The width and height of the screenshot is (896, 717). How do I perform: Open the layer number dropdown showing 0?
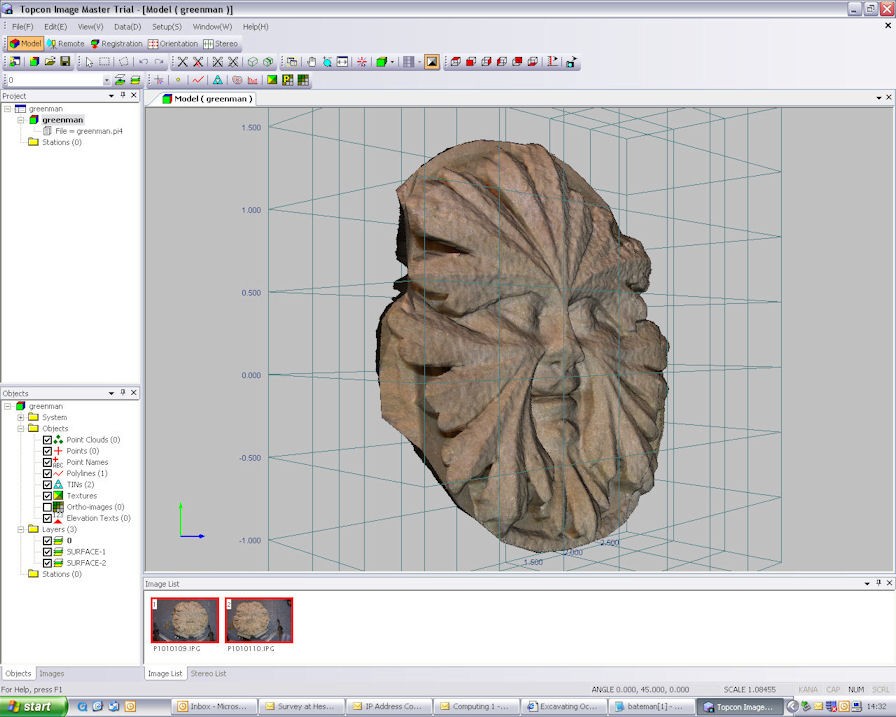[105, 80]
